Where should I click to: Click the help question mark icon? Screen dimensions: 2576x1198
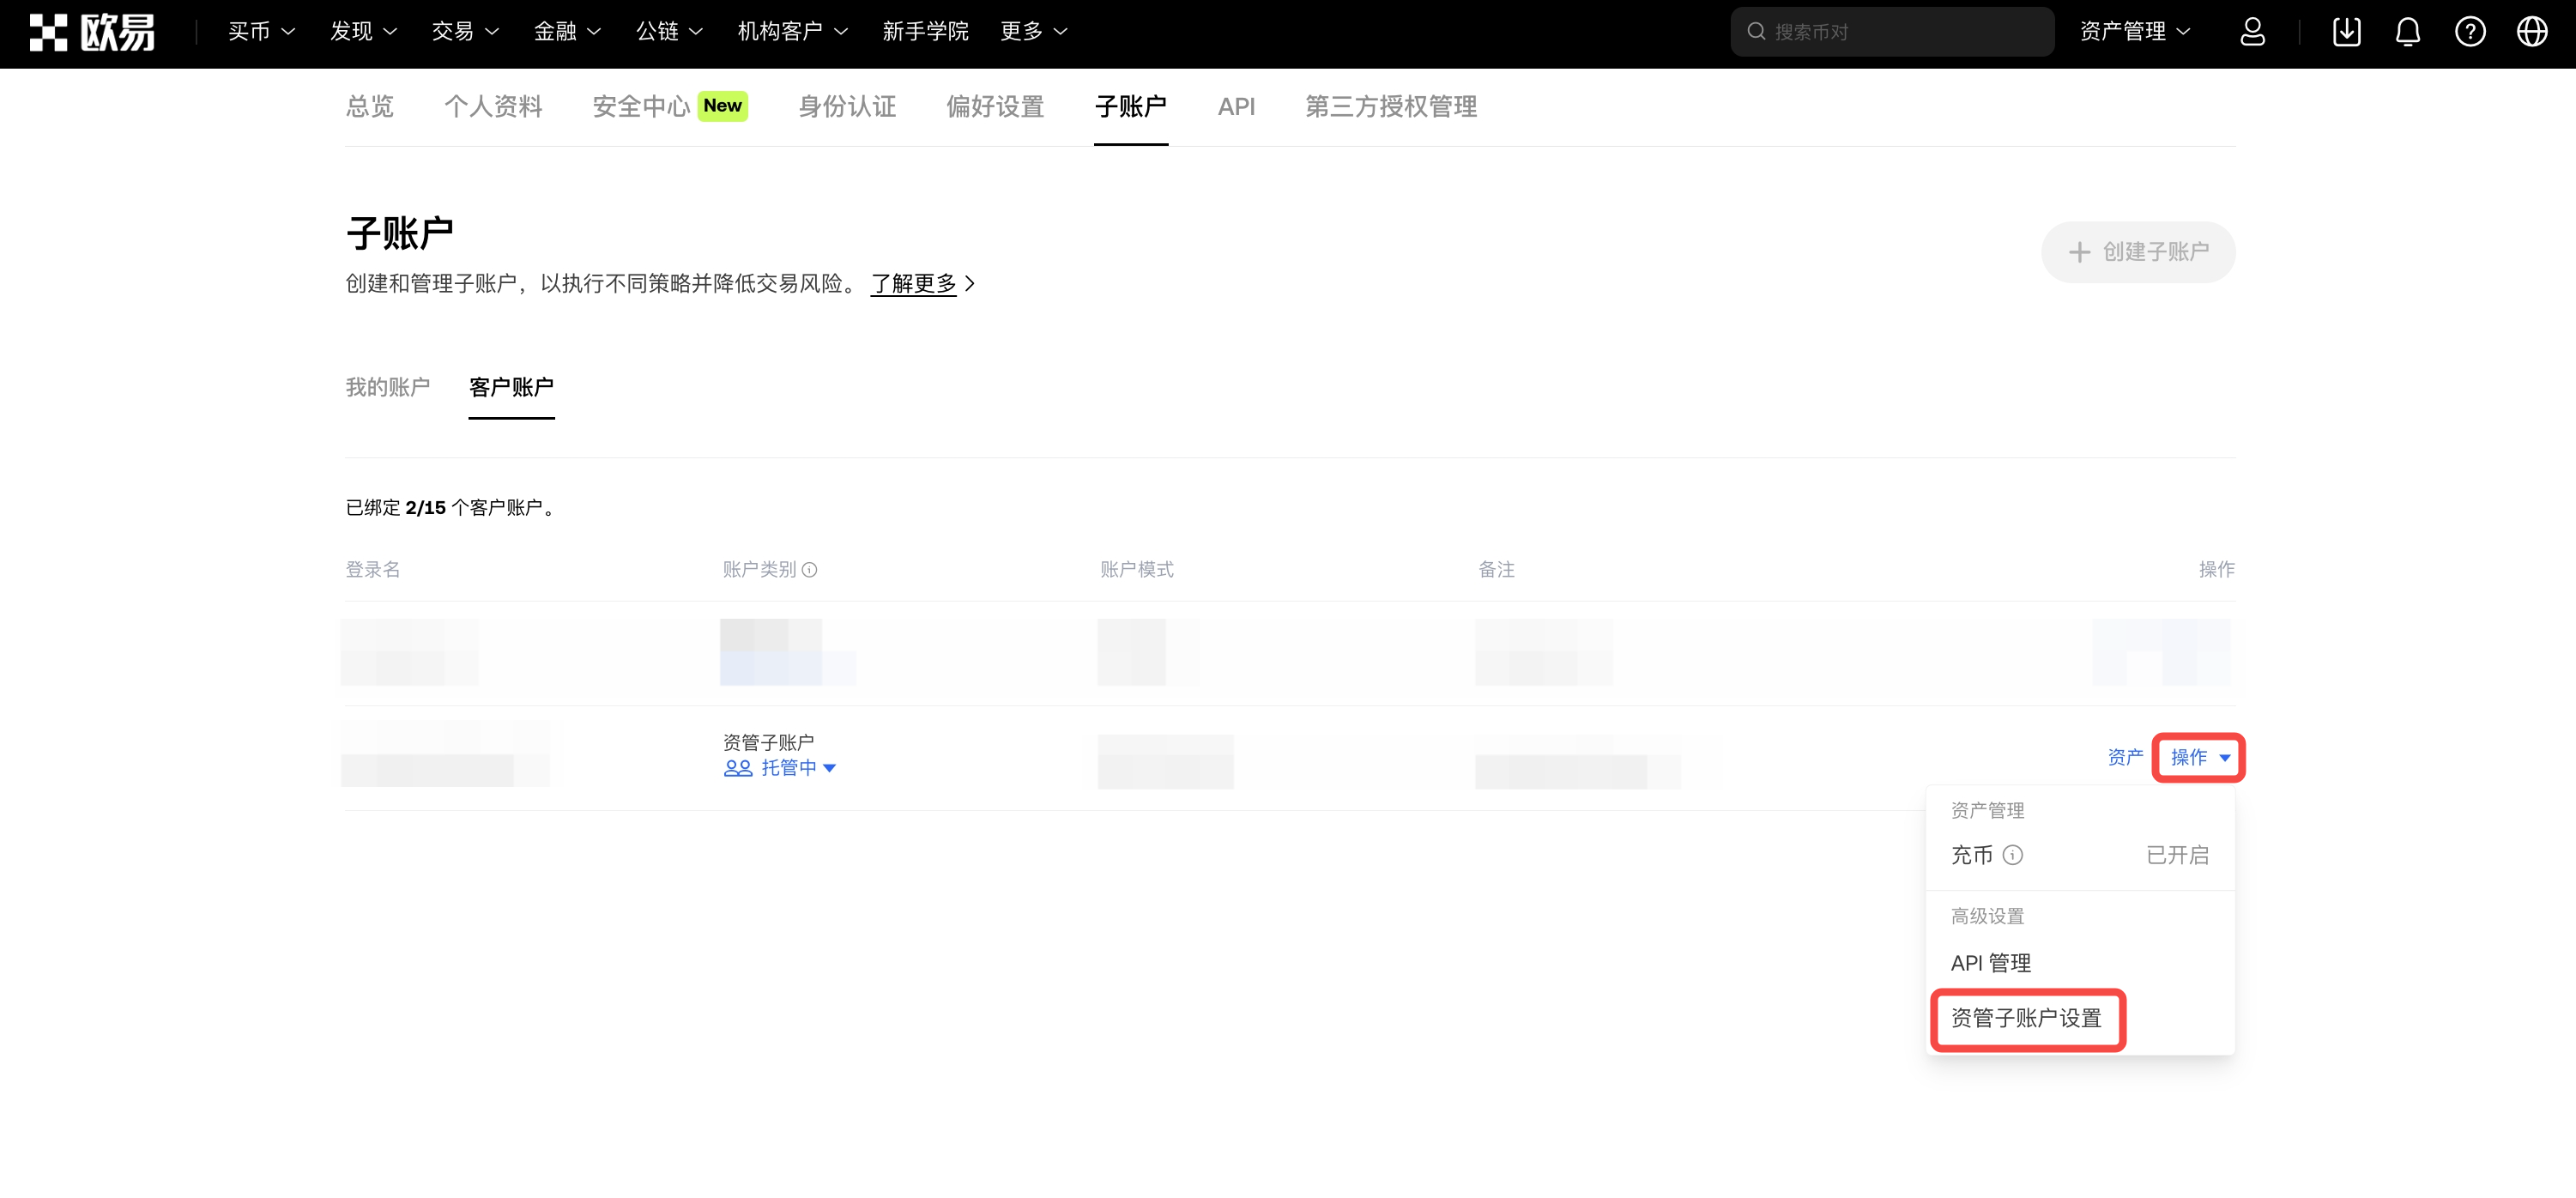[x=2470, y=32]
